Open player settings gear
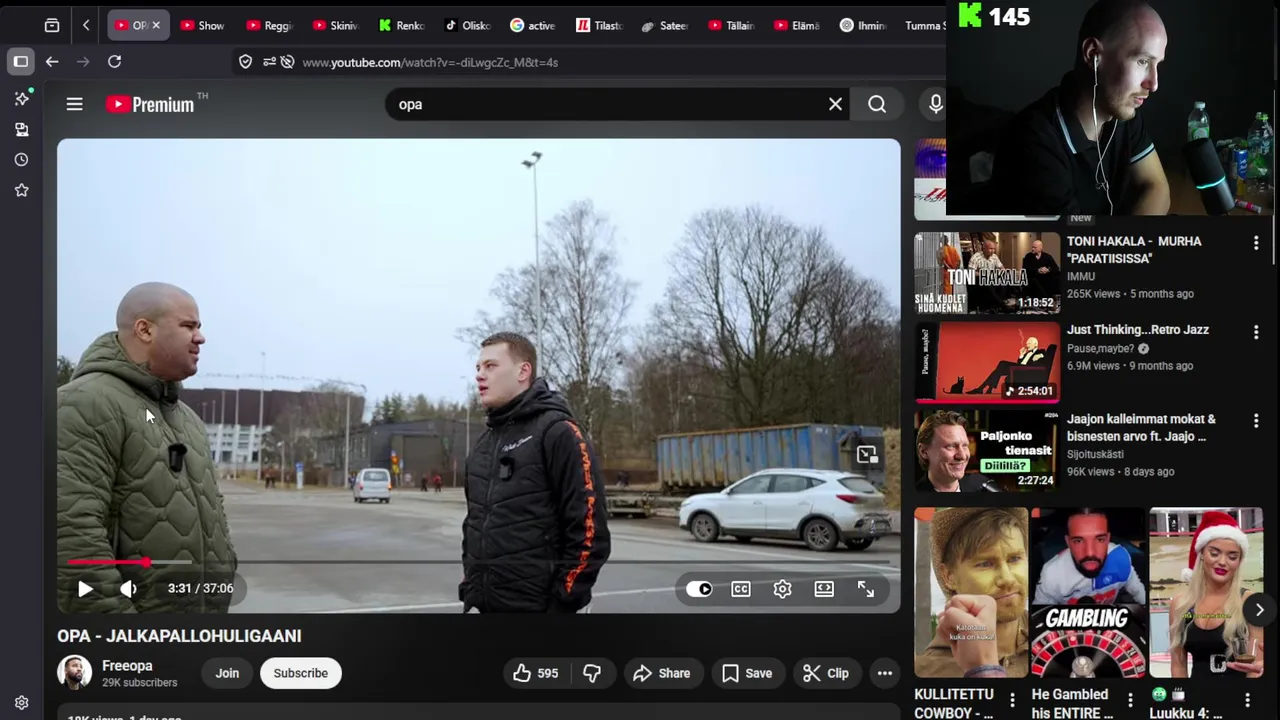Screen dimensions: 1280x720 (782, 589)
